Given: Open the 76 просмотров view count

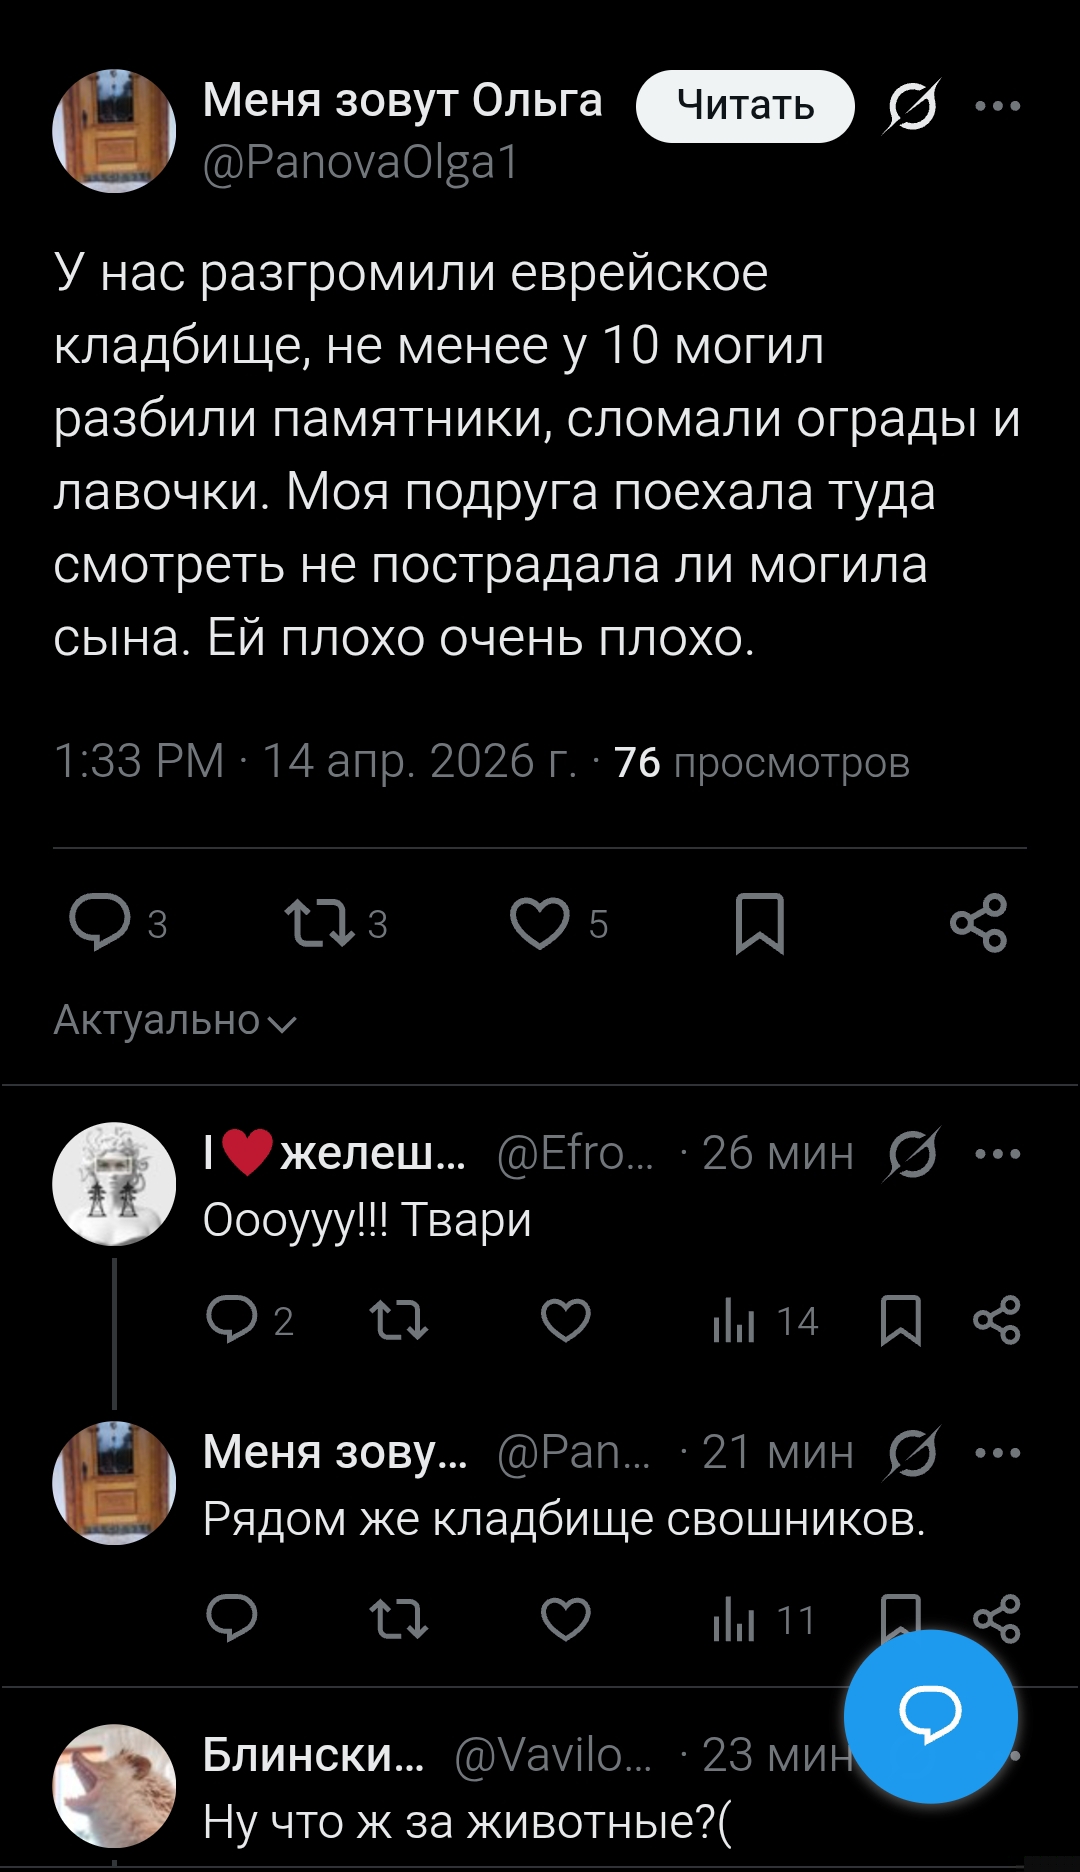Looking at the screenshot, I should [x=761, y=762].
